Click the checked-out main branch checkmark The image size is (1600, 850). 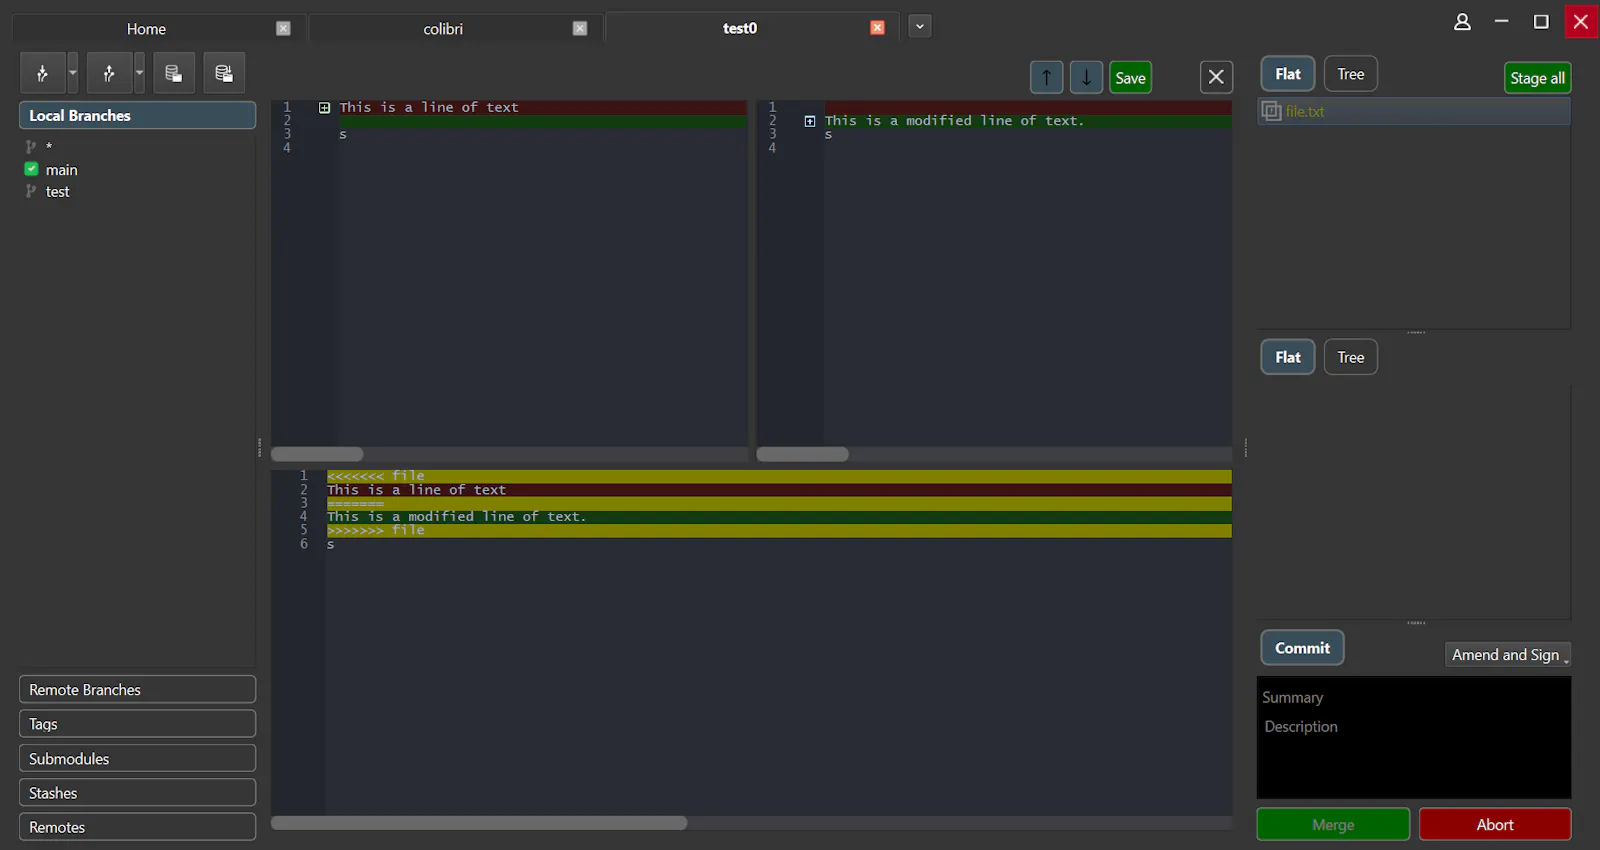[x=31, y=169]
